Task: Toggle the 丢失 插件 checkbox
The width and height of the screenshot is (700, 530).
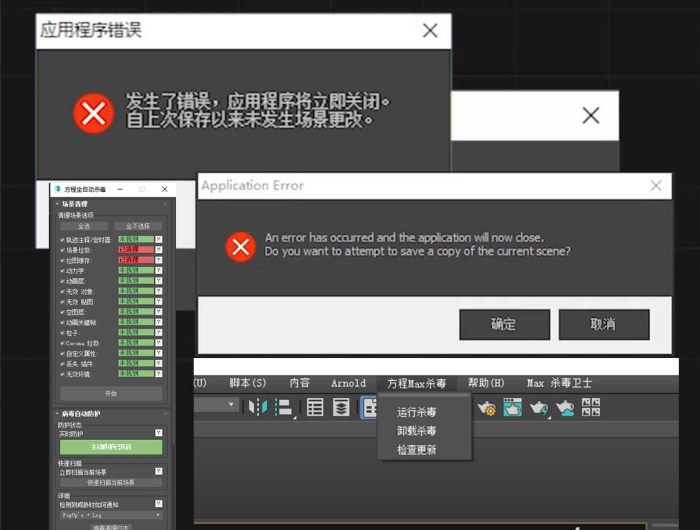Action: tap(62, 363)
